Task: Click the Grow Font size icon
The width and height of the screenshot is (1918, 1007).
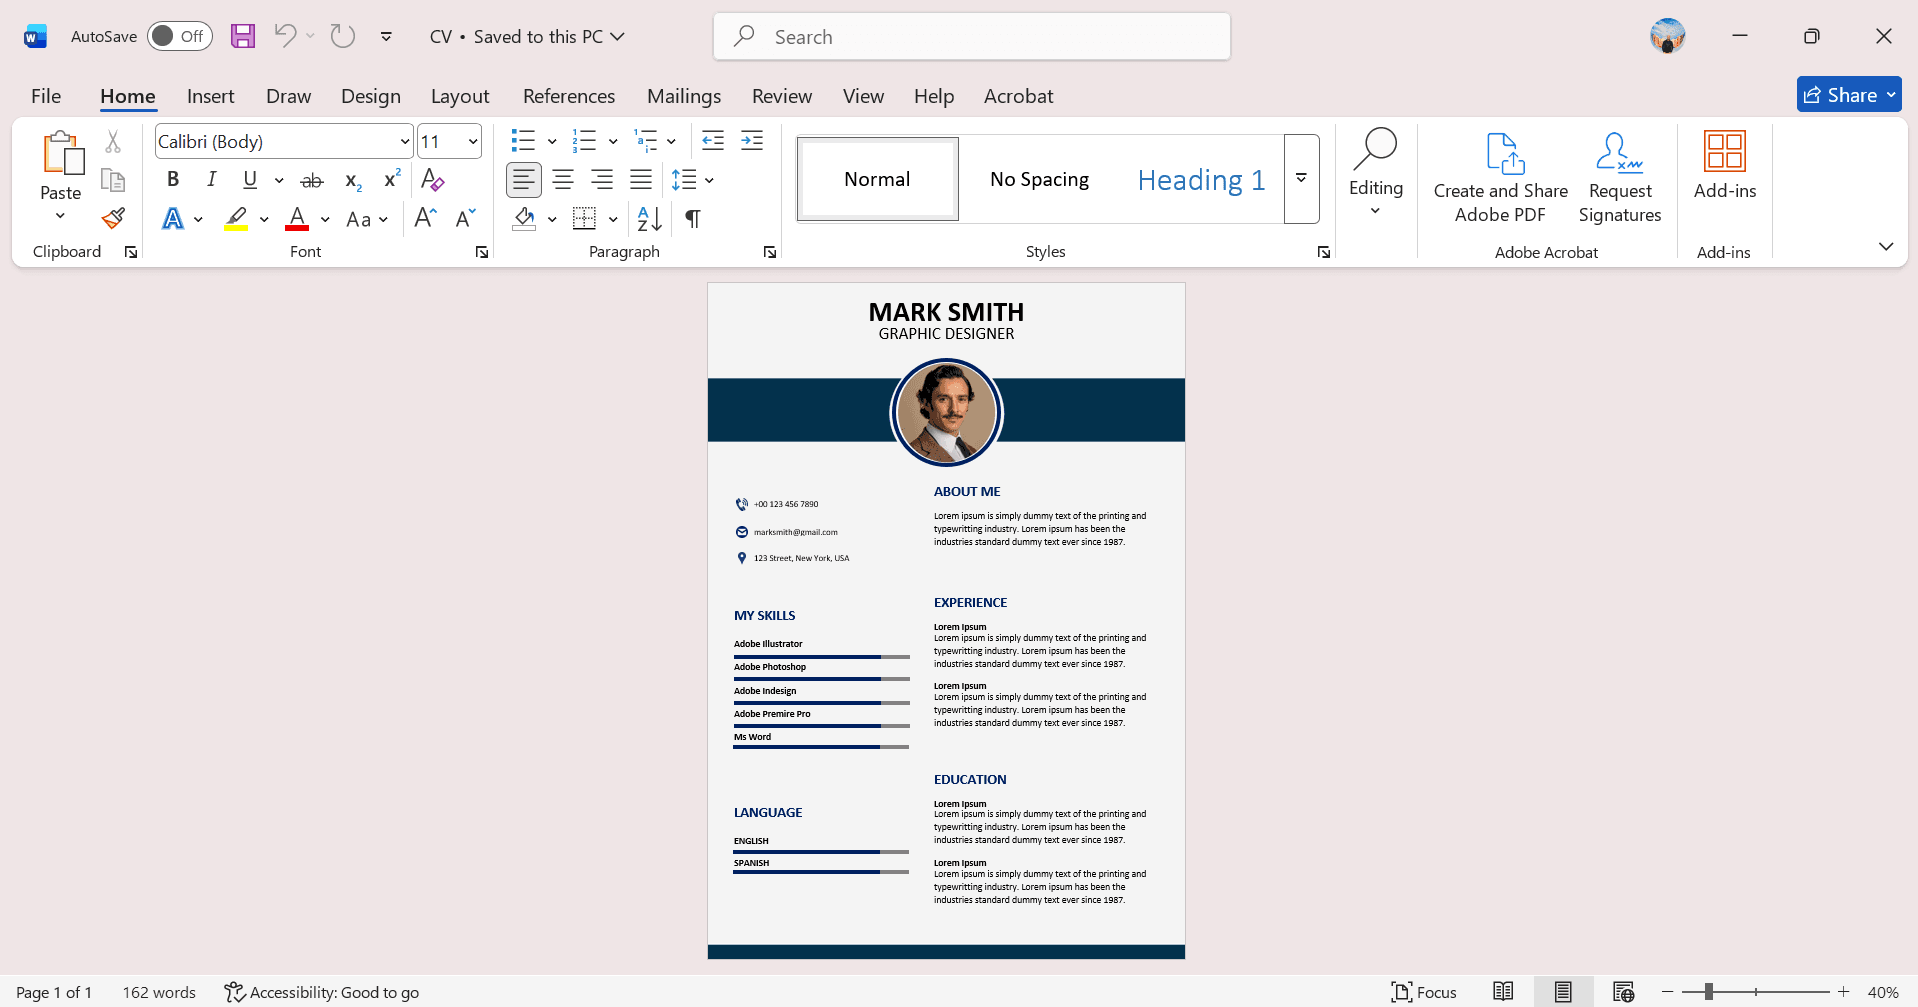Action: pos(425,218)
